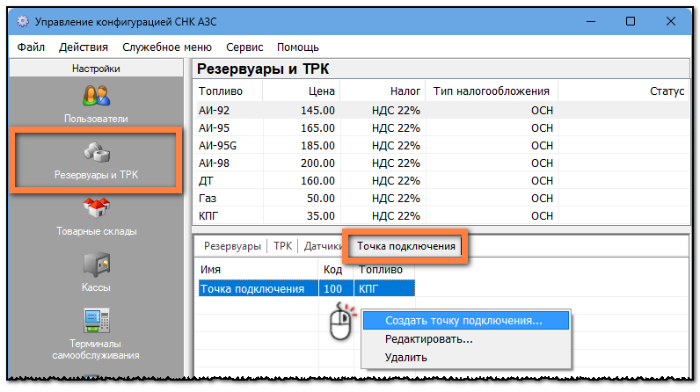Image resolution: width=700 pixels, height=392 pixels.
Task: Open the Служебное меню menu
Action: click(x=167, y=47)
